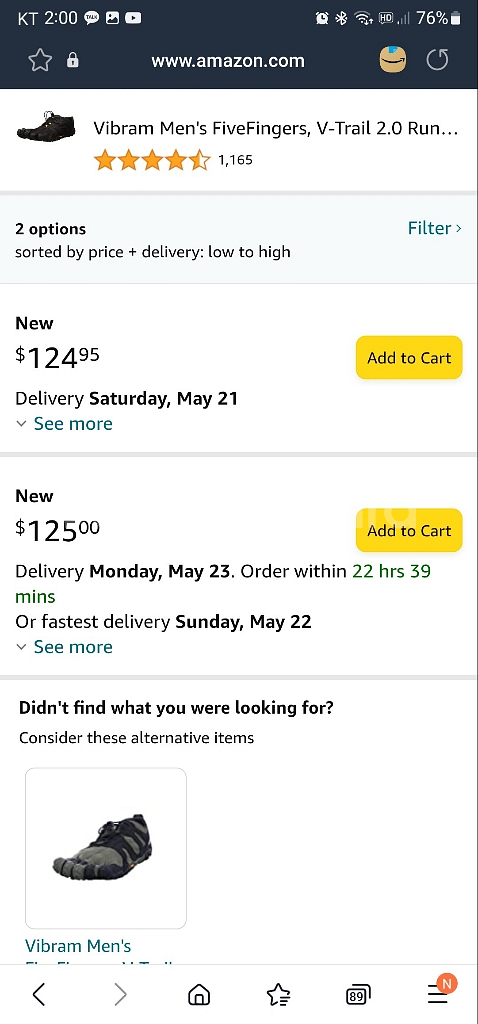Add the $125.00 offer to cart

tap(409, 530)
